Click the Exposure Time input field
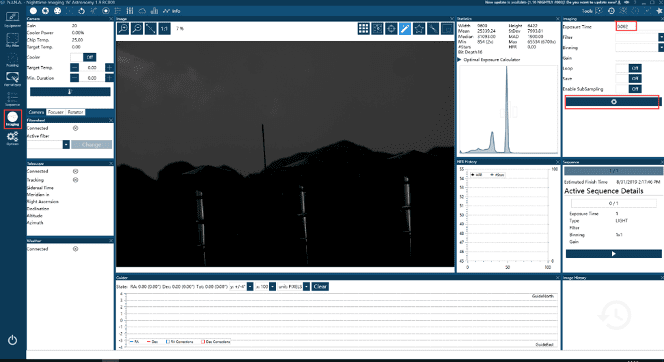The height and width of the screenshot is (362, 664). click(x=626, y=26)
